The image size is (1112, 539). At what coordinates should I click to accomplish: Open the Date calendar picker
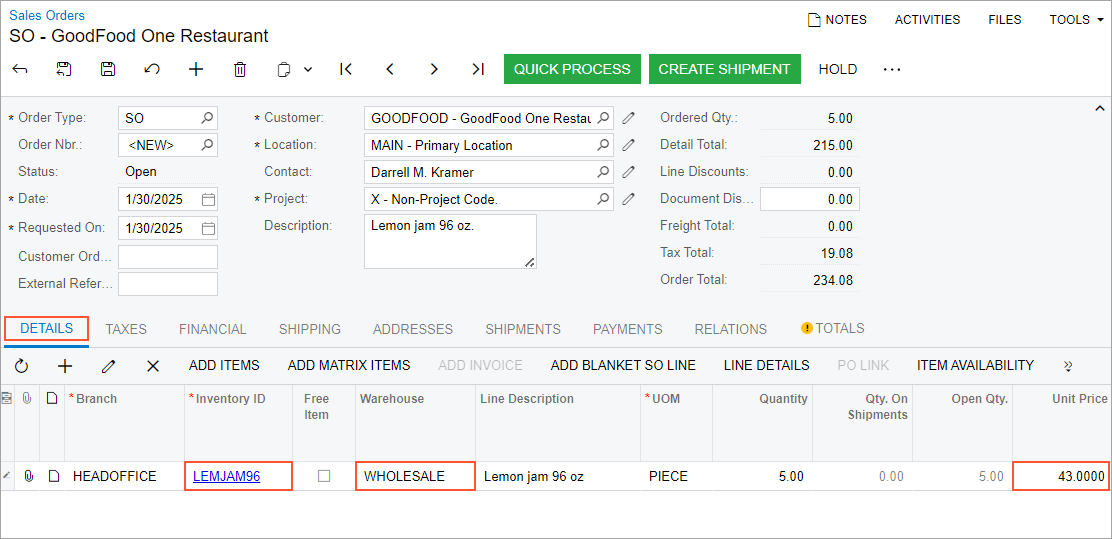point(208,199)
